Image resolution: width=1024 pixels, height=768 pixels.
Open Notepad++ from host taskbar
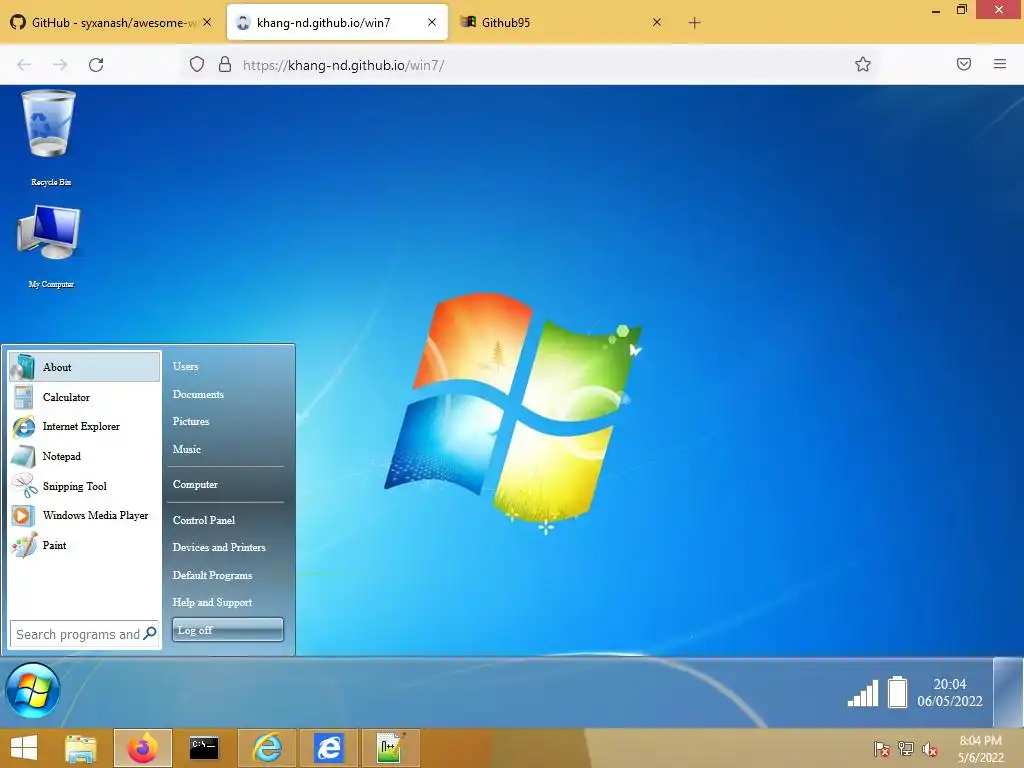(390, 748)
